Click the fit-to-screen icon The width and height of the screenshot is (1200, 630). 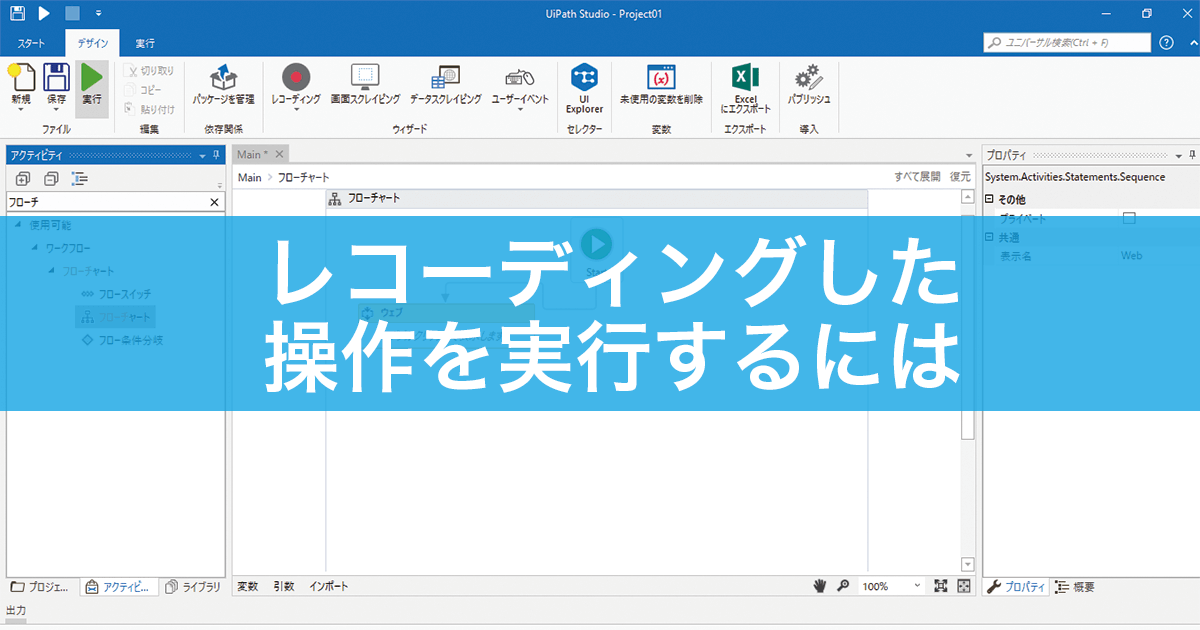pyautogui.click(x=941, y=586)
